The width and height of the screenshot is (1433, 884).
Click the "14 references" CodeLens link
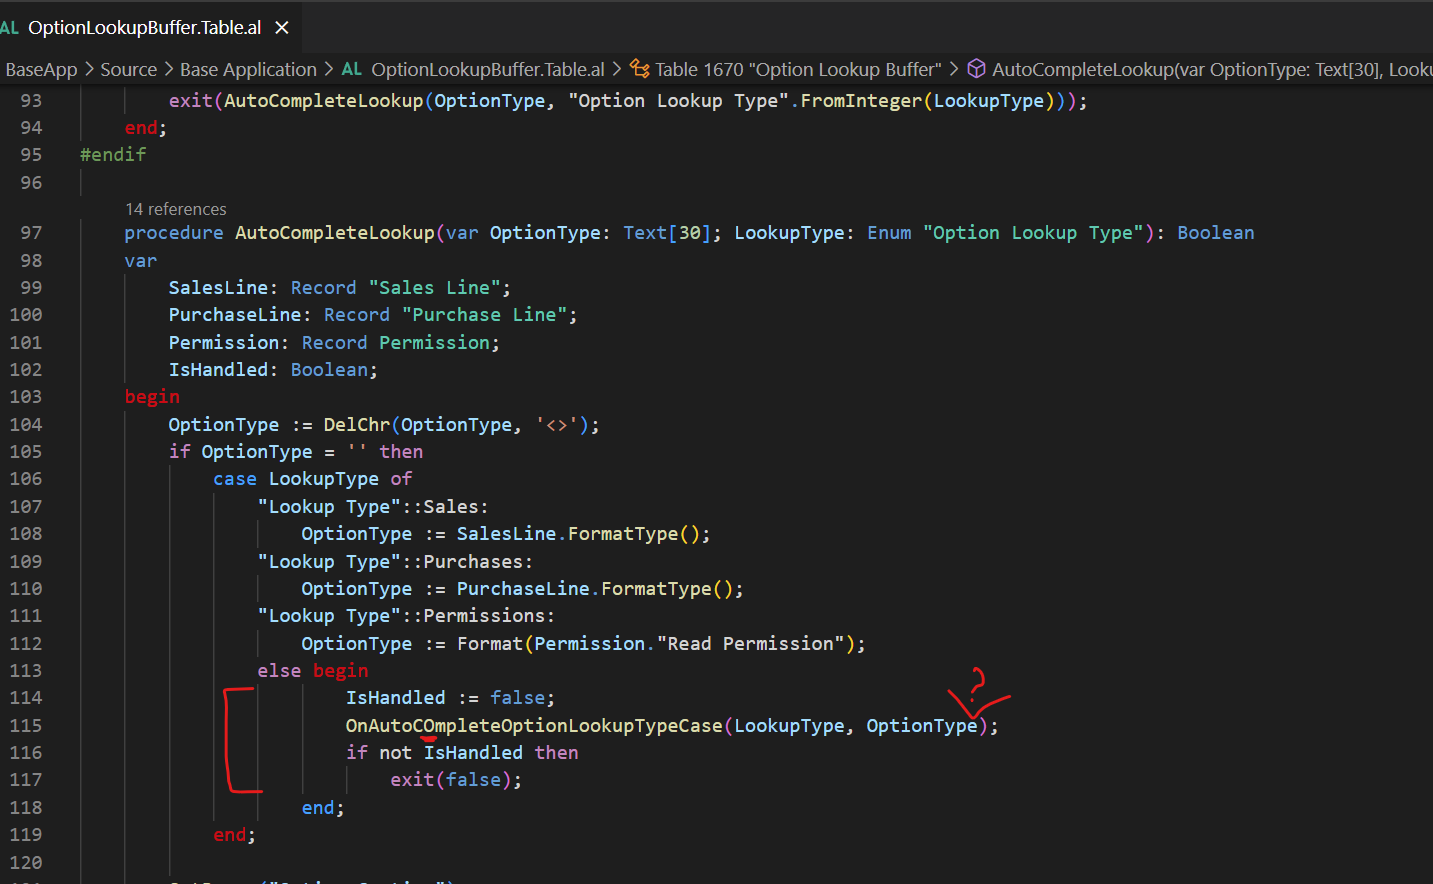pyautogui.click(x=175, y=209)
